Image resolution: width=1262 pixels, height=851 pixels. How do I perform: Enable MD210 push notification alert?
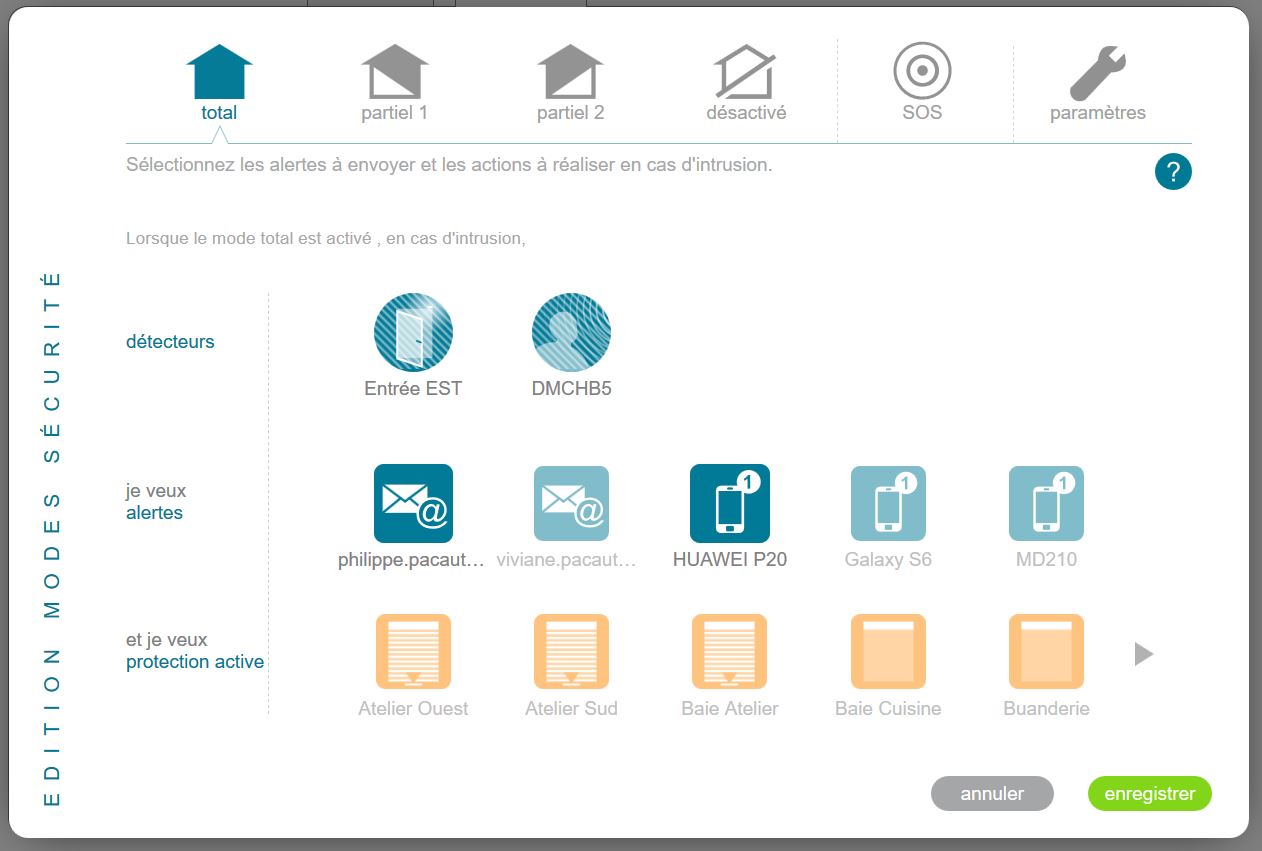(1046, 503)
